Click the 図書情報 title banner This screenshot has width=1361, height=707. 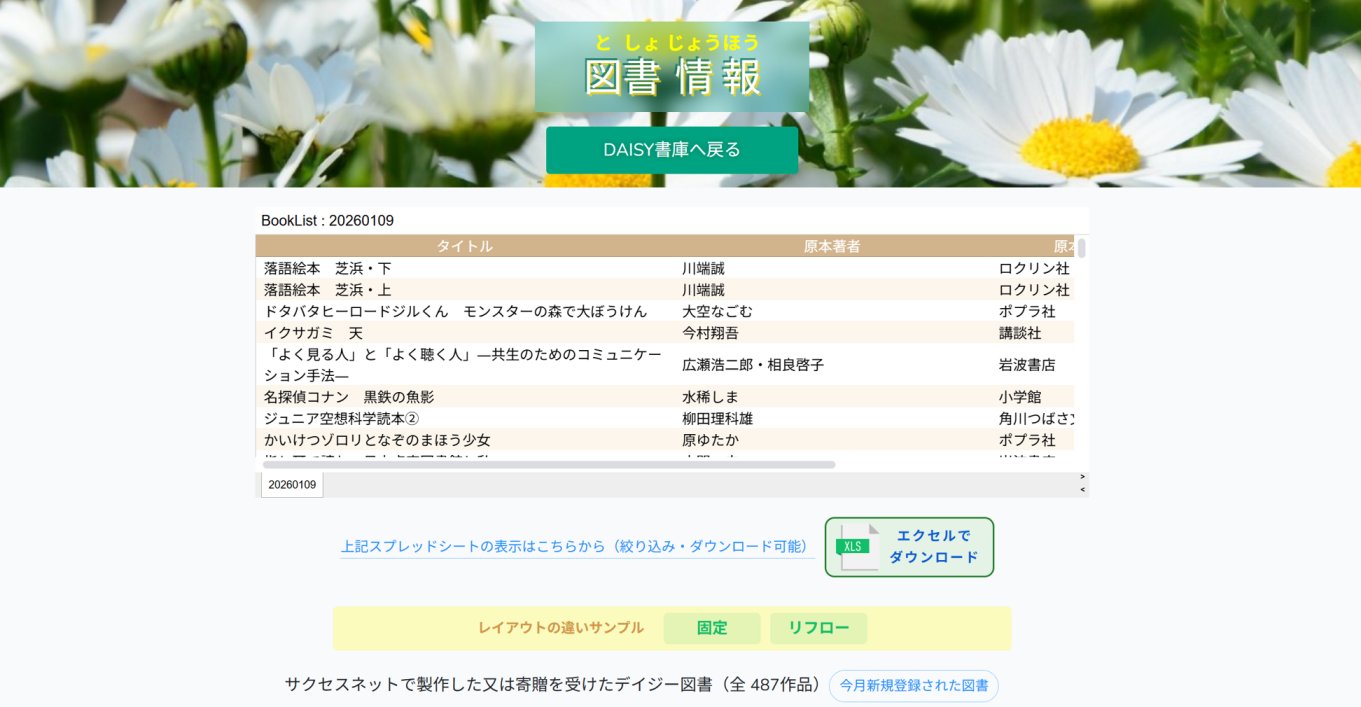point(672,67)
